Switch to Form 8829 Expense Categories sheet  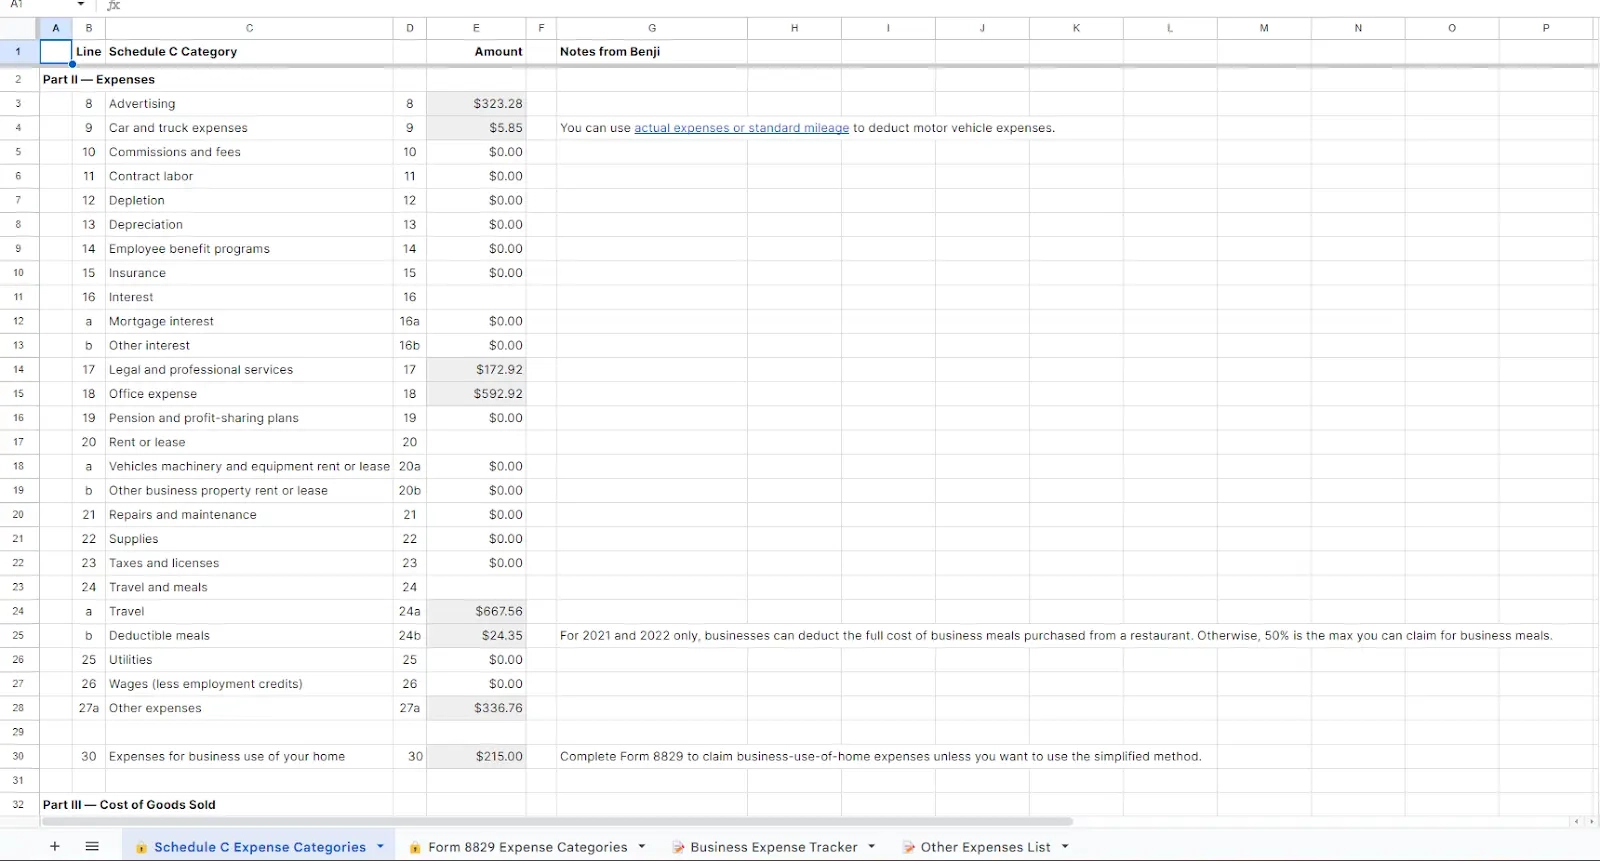[x=527, y=847]
